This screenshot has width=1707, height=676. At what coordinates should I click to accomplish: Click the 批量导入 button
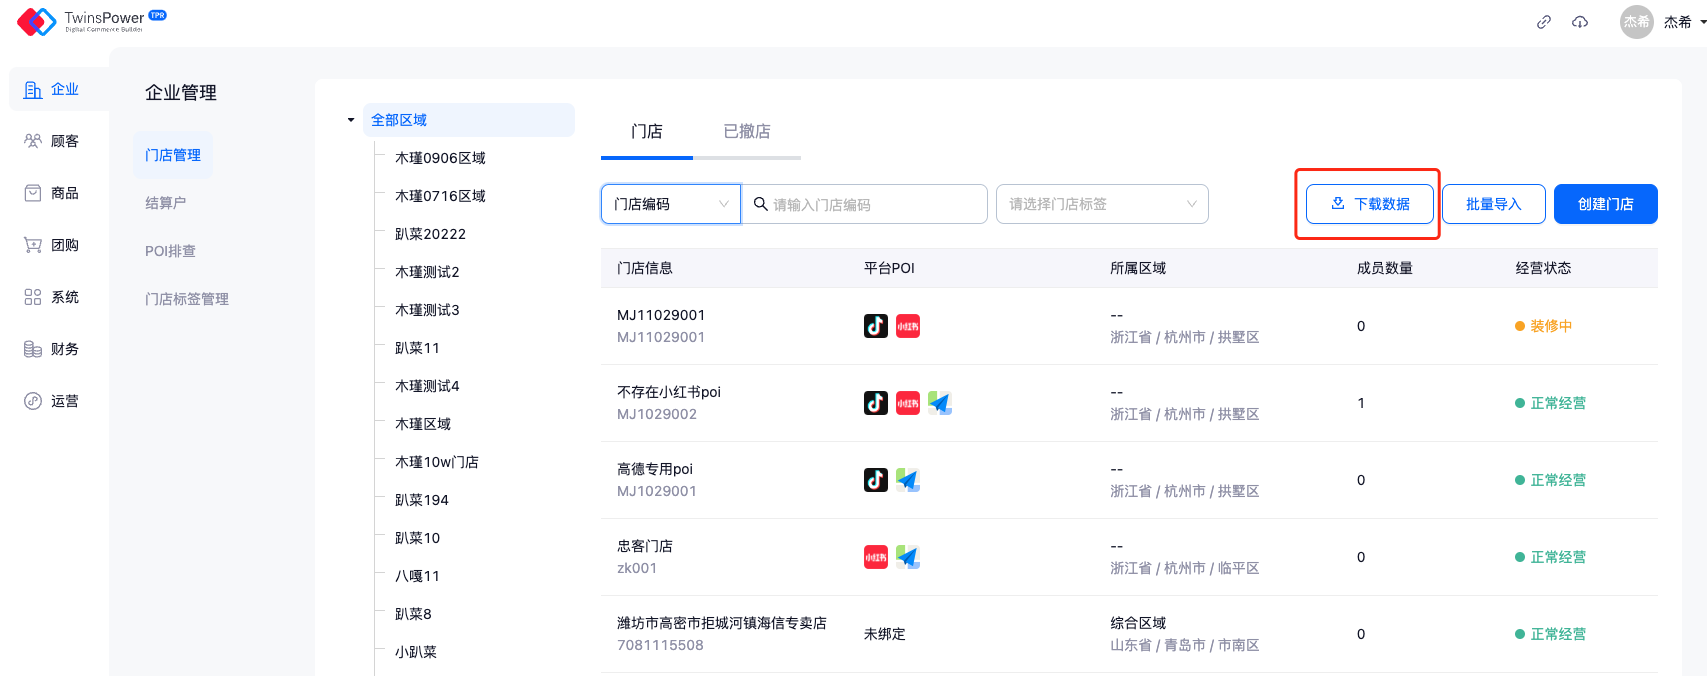tap(1493, 204)
